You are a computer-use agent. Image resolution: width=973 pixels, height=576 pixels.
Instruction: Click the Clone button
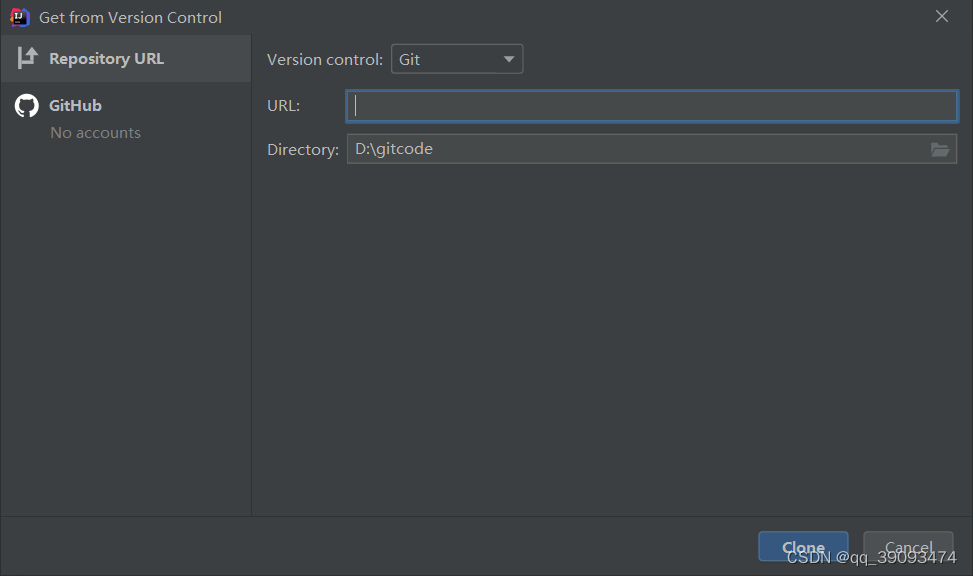pyautogui.click(x=803, y=547)
